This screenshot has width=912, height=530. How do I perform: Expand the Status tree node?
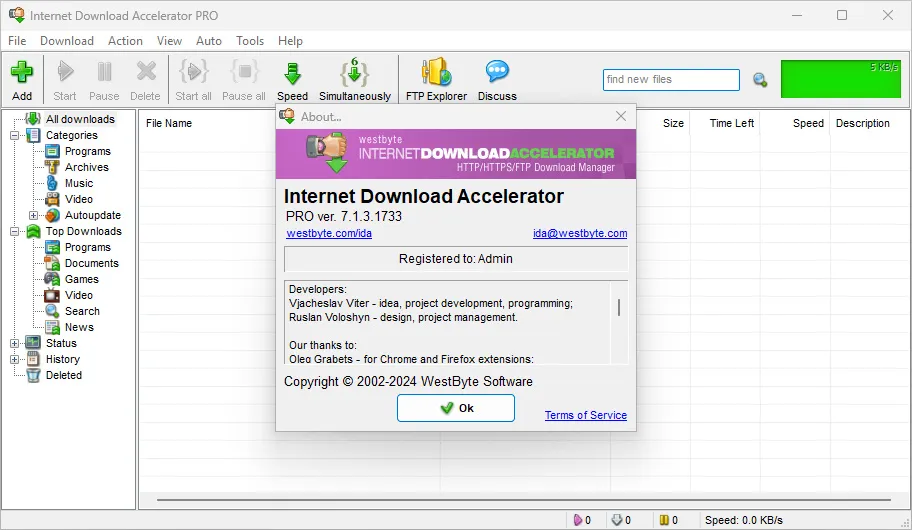(15, 343)
